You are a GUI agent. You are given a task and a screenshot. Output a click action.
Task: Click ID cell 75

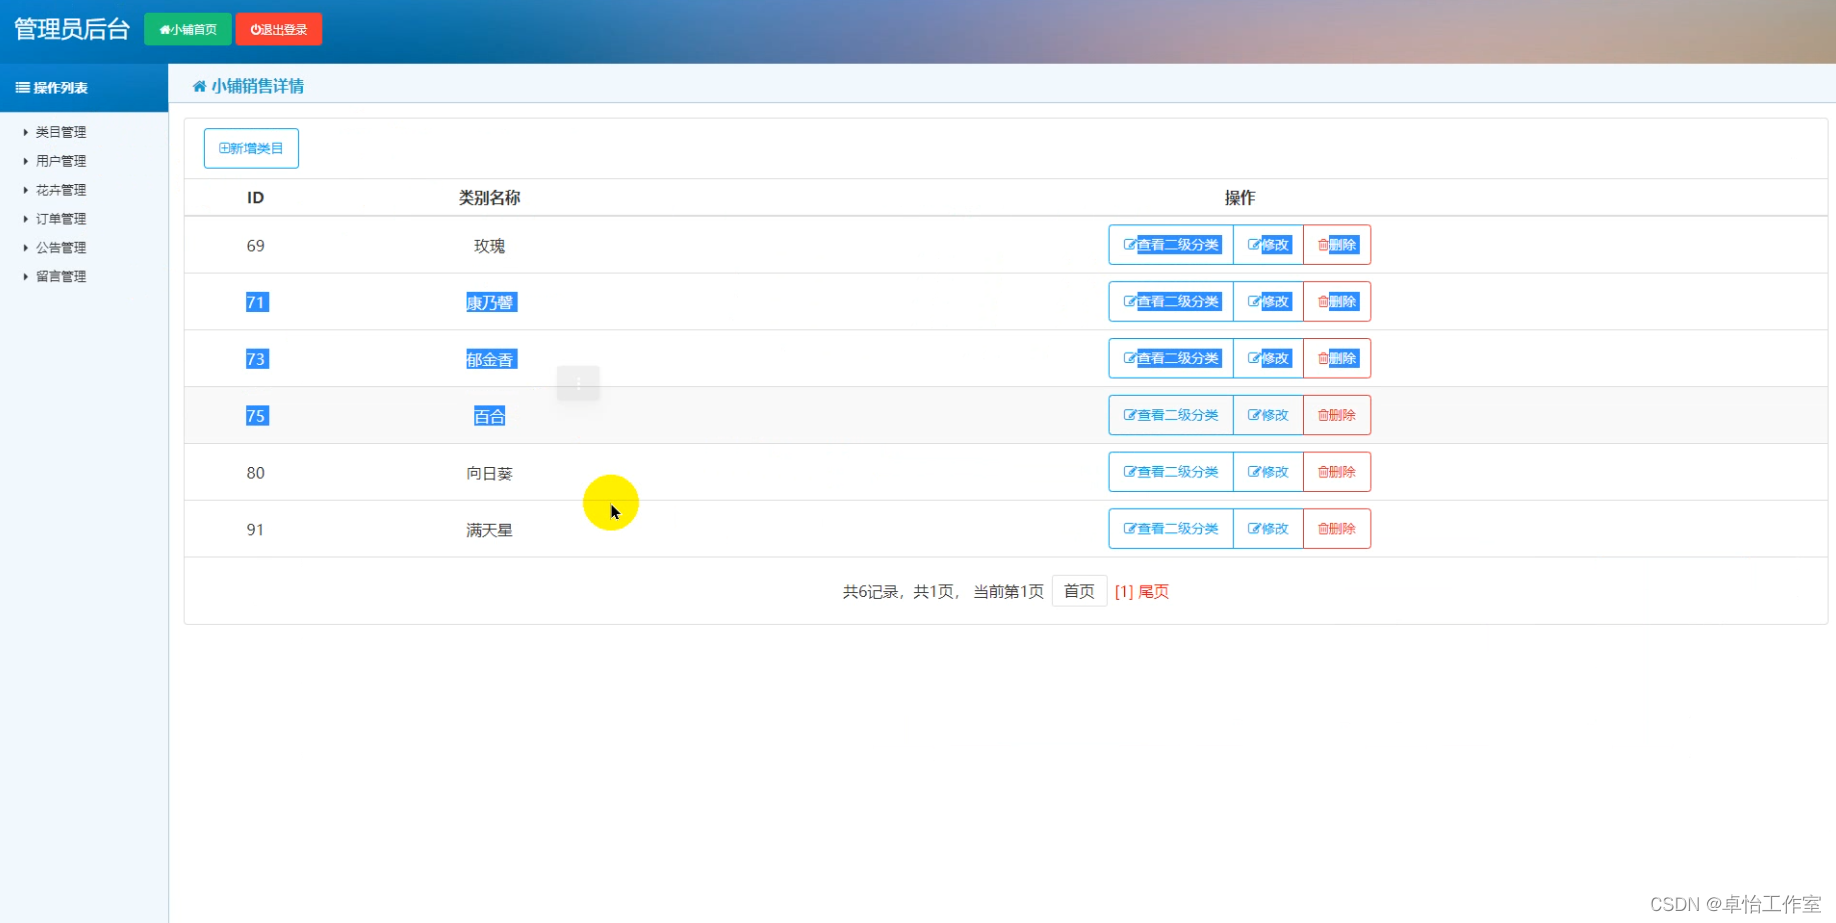tap(256, 416)
